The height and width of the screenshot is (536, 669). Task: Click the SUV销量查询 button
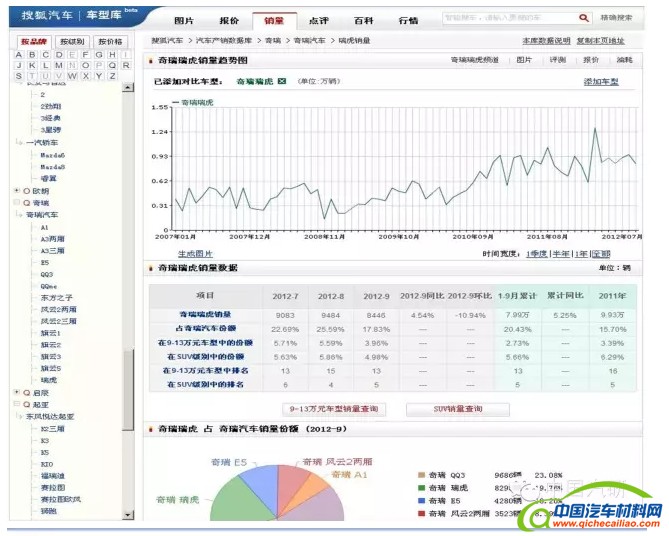(x=458, y=409)
